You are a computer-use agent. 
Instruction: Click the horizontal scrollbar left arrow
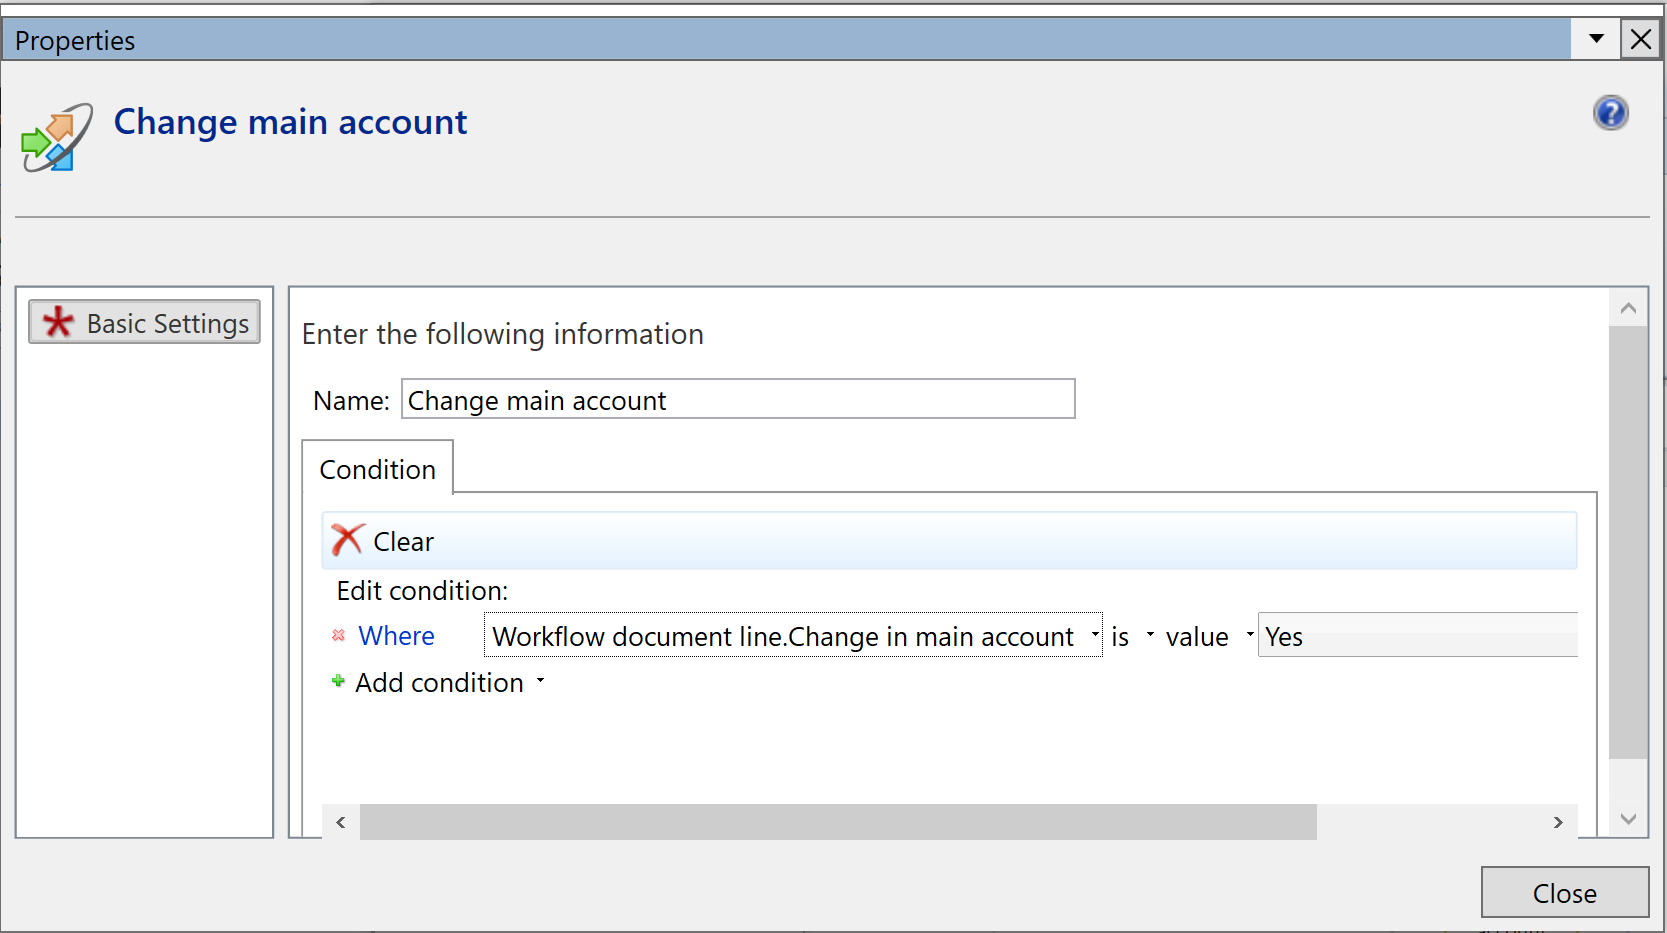click(x=341, y=822)
